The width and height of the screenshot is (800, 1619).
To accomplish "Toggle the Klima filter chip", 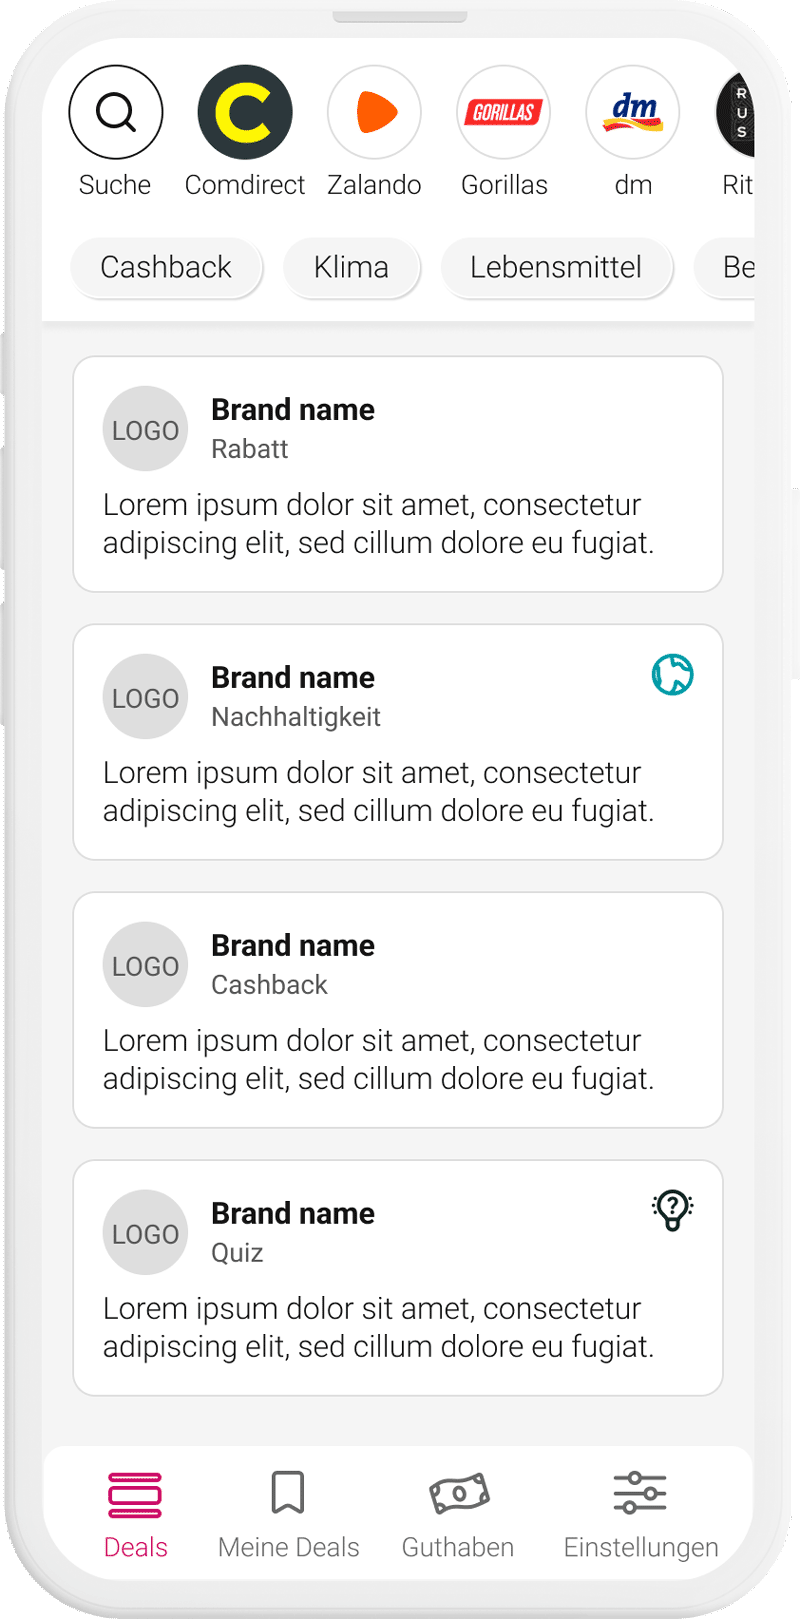I will coord(351,267).
